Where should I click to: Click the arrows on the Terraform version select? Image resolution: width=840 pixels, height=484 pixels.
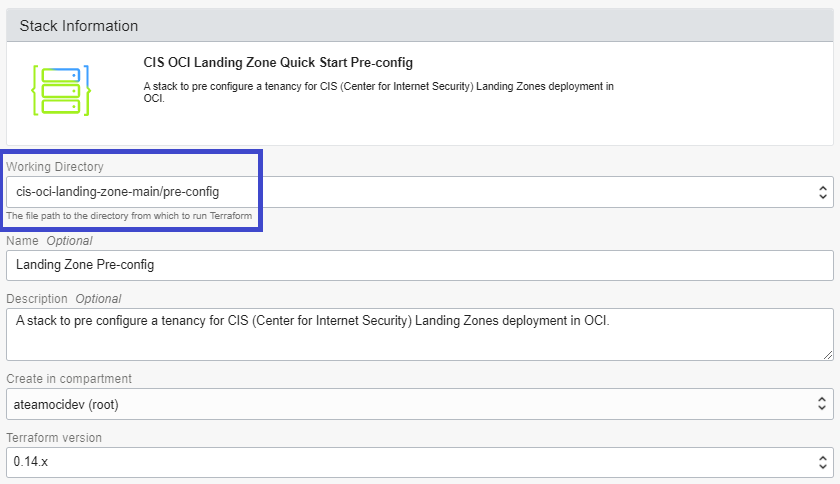pos(823,462)
